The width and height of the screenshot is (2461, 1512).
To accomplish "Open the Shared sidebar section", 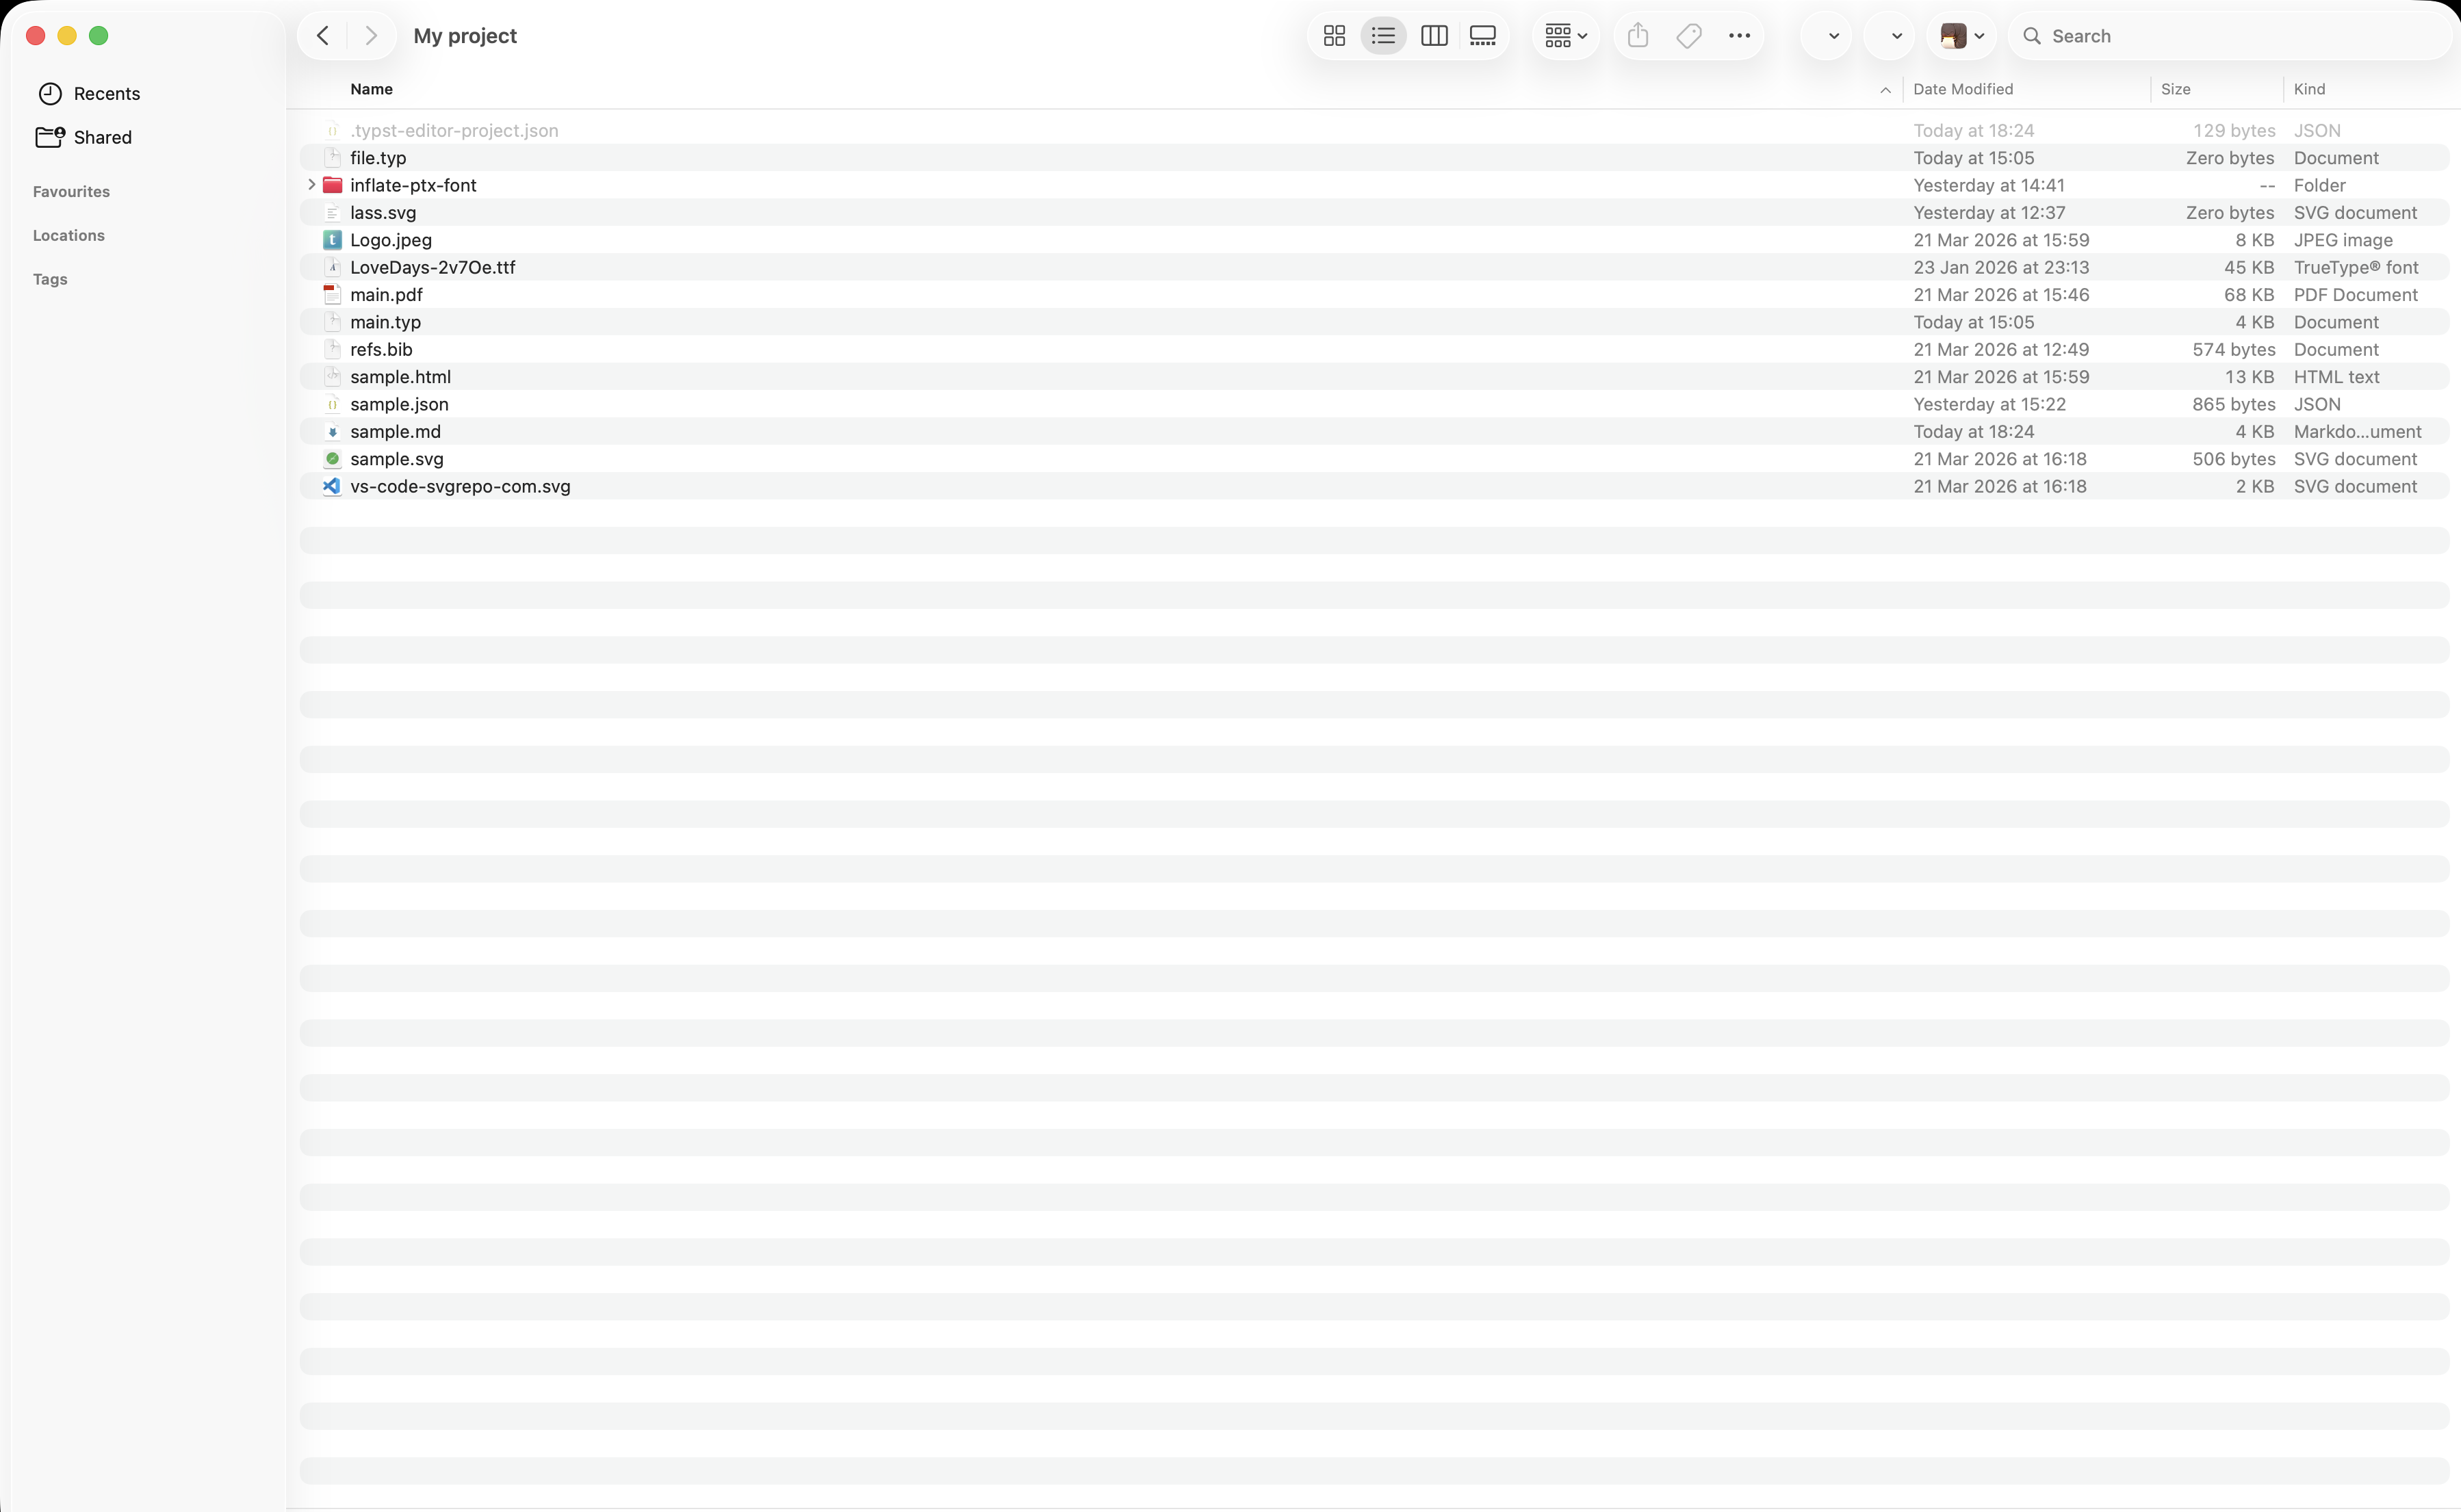I will click(x=103, y=137).
